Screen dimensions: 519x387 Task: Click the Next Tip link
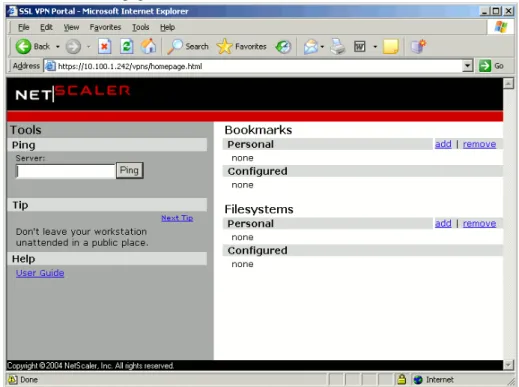point(177,218)
